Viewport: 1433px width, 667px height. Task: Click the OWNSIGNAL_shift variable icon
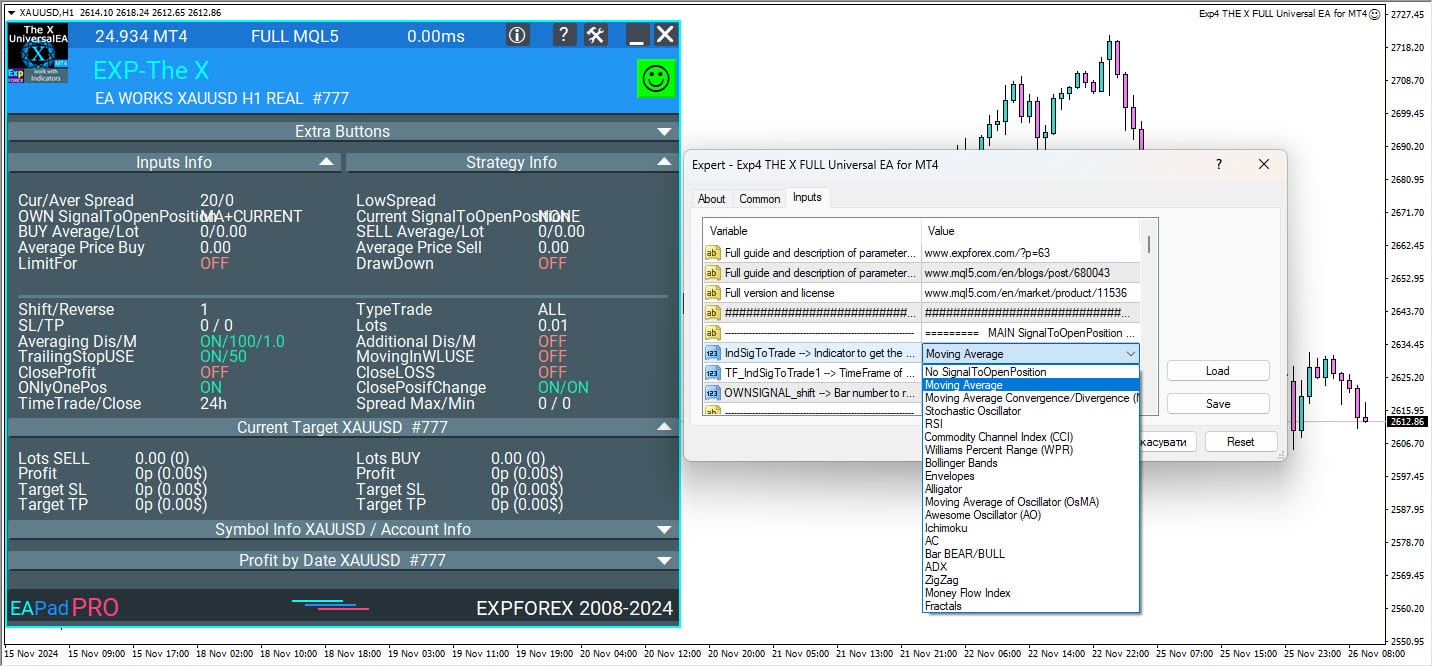713,393
